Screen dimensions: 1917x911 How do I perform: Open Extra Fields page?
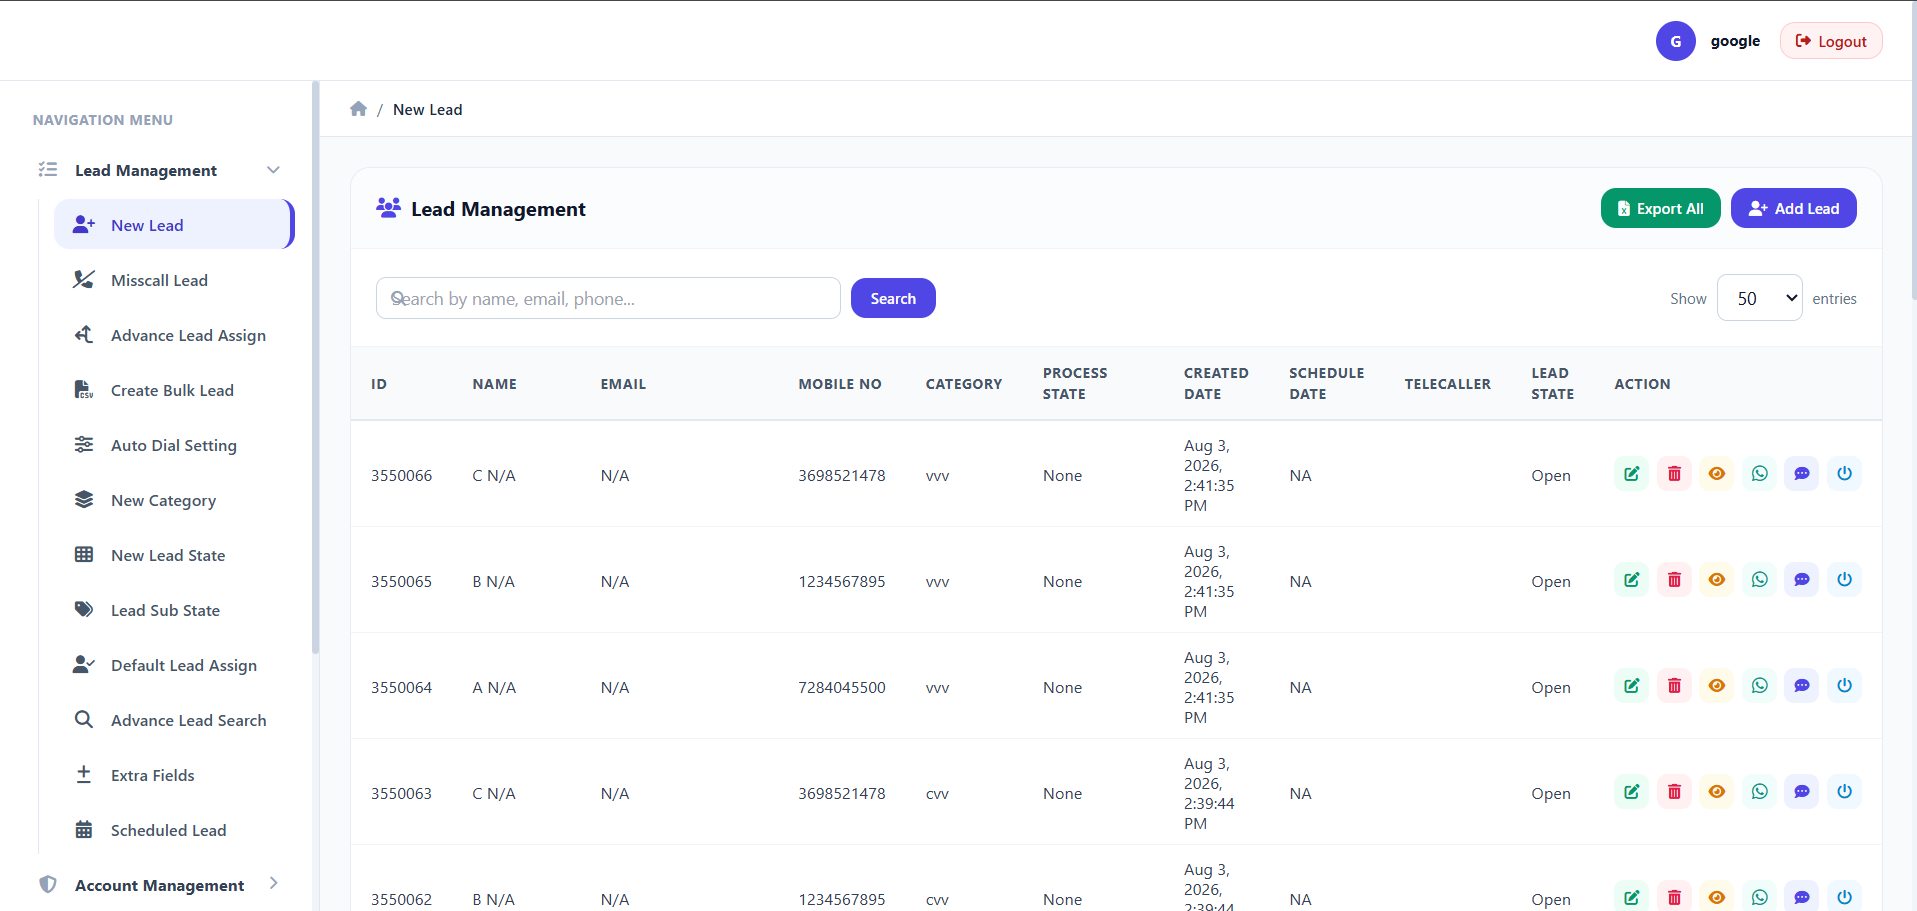(174, 775)
